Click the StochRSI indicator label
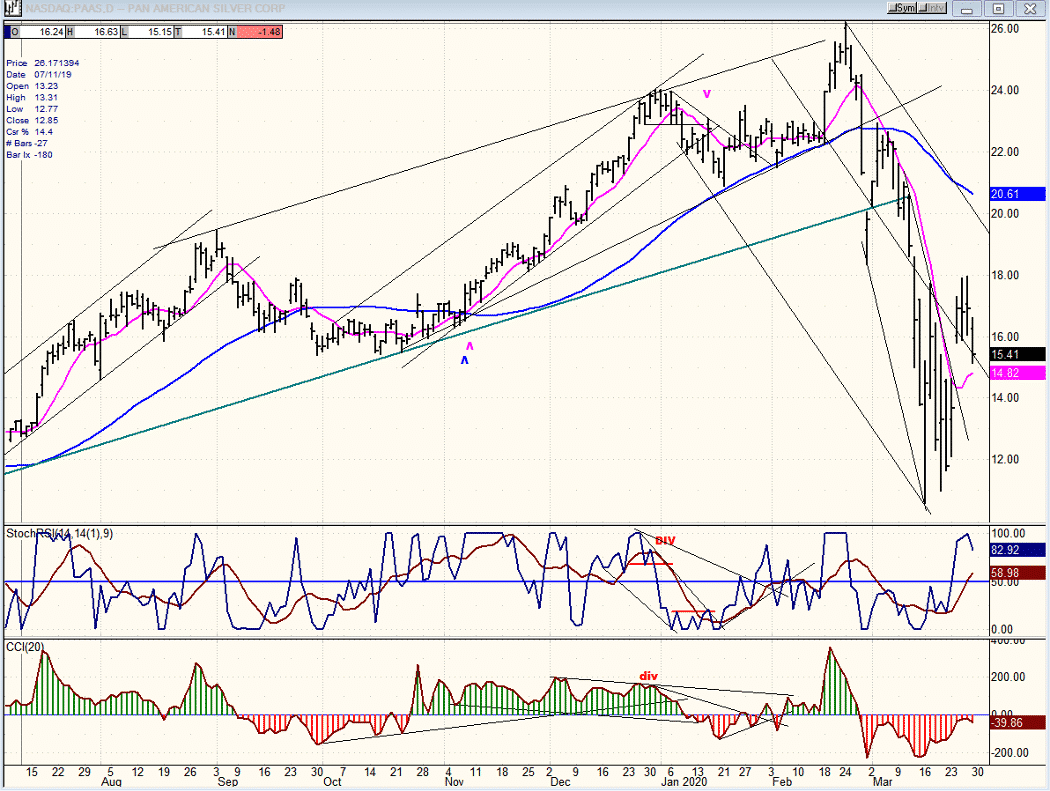 point(60,534)
